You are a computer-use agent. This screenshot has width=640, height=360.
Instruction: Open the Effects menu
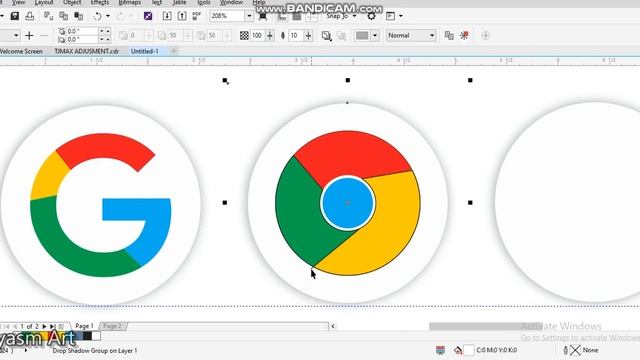coord(100,2)
